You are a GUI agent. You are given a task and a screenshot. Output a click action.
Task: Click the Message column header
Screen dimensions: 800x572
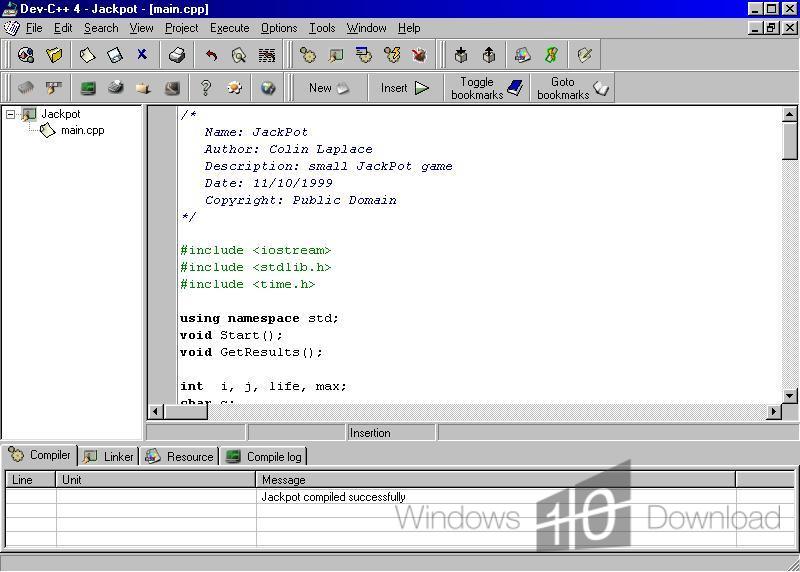(x=495, y=480)
